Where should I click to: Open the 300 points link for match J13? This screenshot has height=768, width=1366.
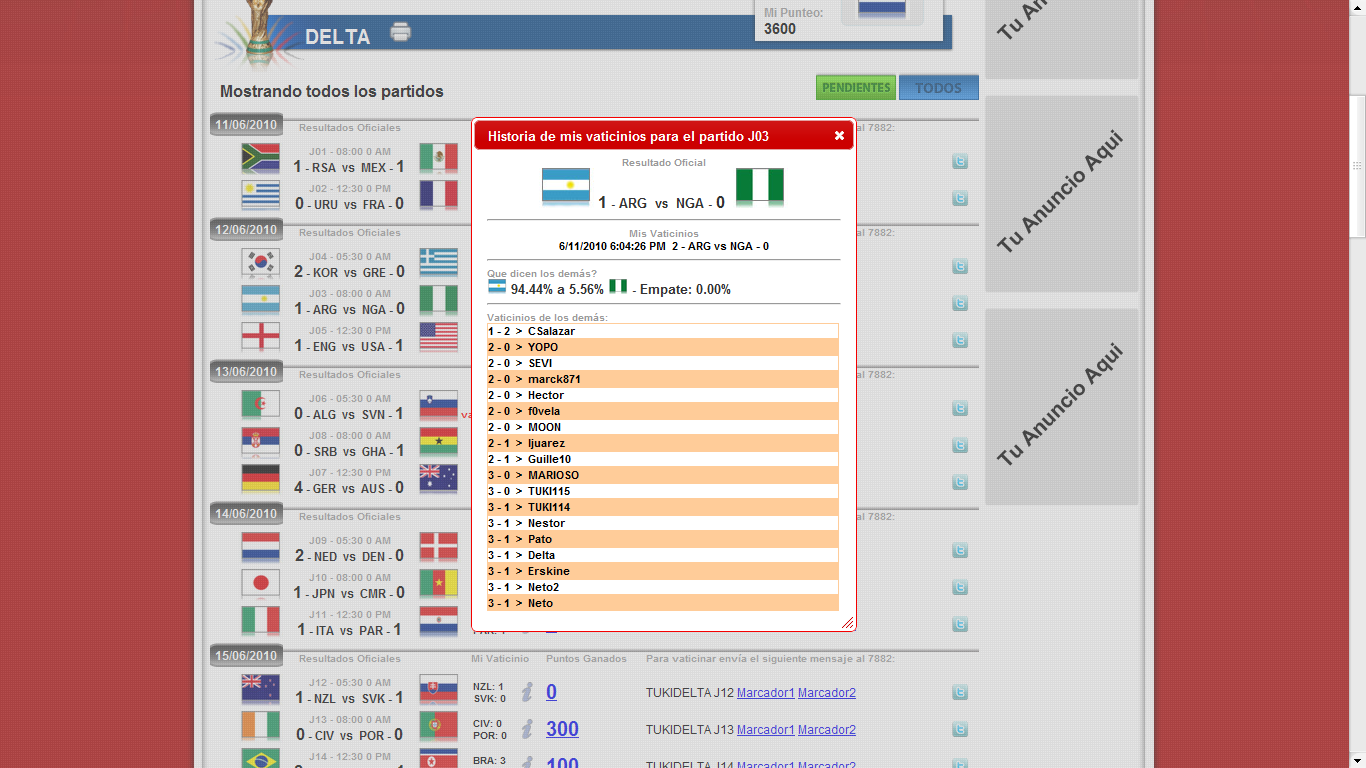562,729
